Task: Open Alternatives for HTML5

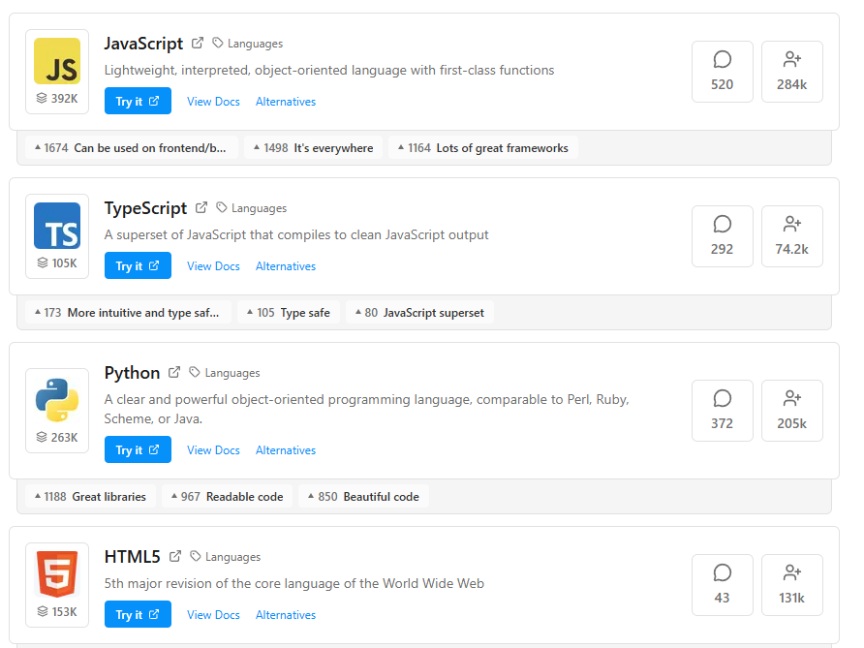Action: [x=285, y=615]
